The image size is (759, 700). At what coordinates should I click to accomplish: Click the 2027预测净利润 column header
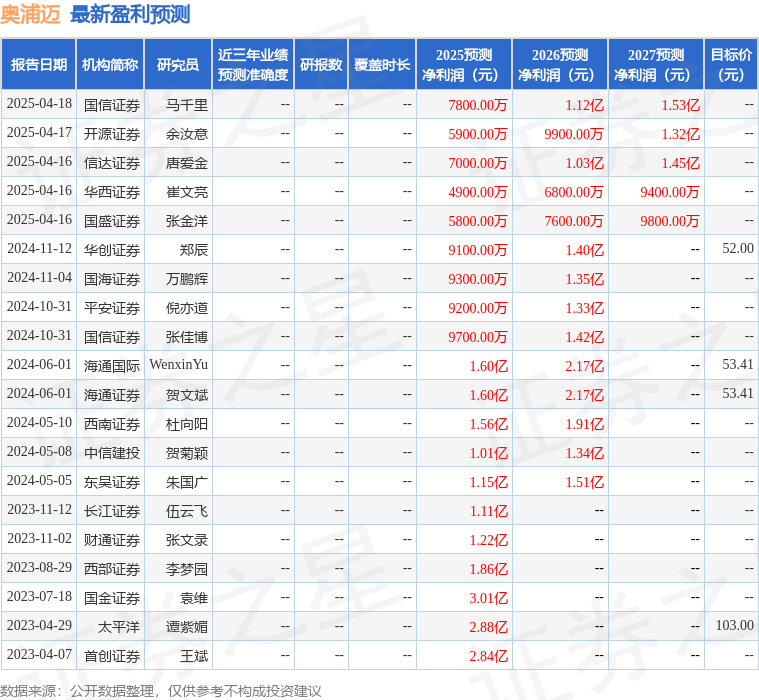pos(656,64)
